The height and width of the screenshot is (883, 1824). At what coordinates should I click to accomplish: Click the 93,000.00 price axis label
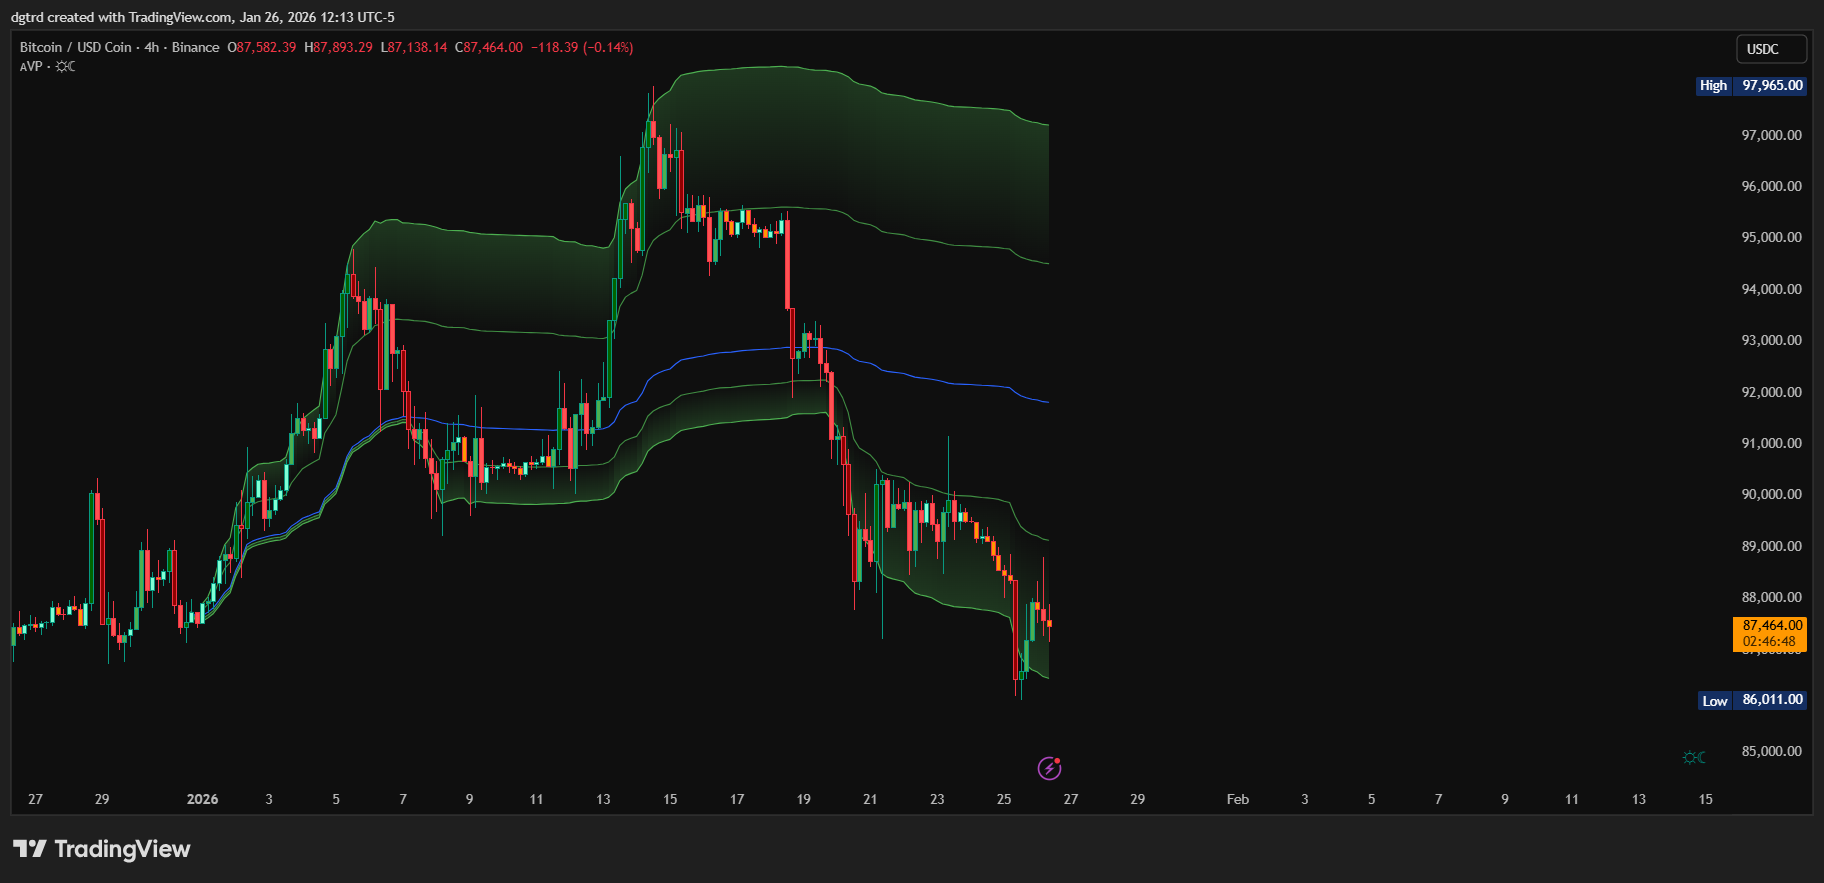(1772, 340)
